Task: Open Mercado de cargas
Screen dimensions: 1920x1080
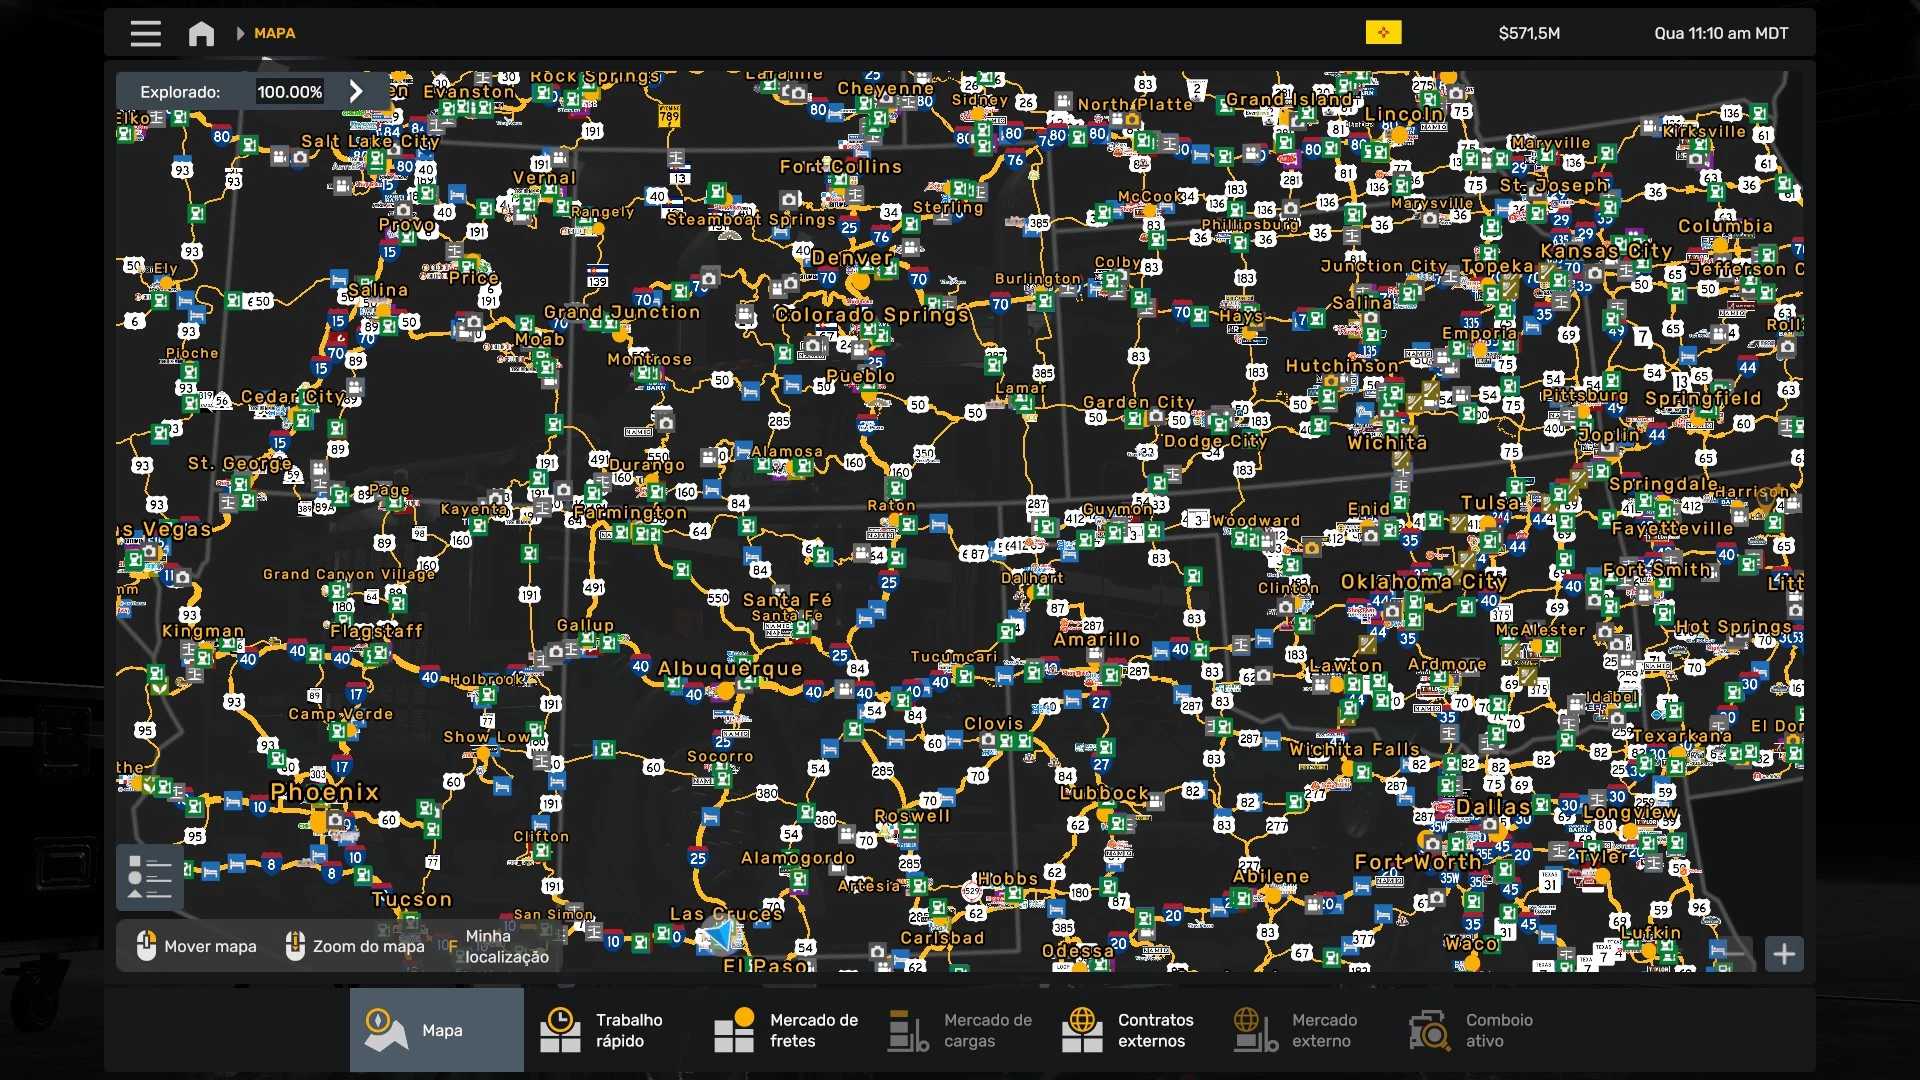Action: click(959, 1030)
